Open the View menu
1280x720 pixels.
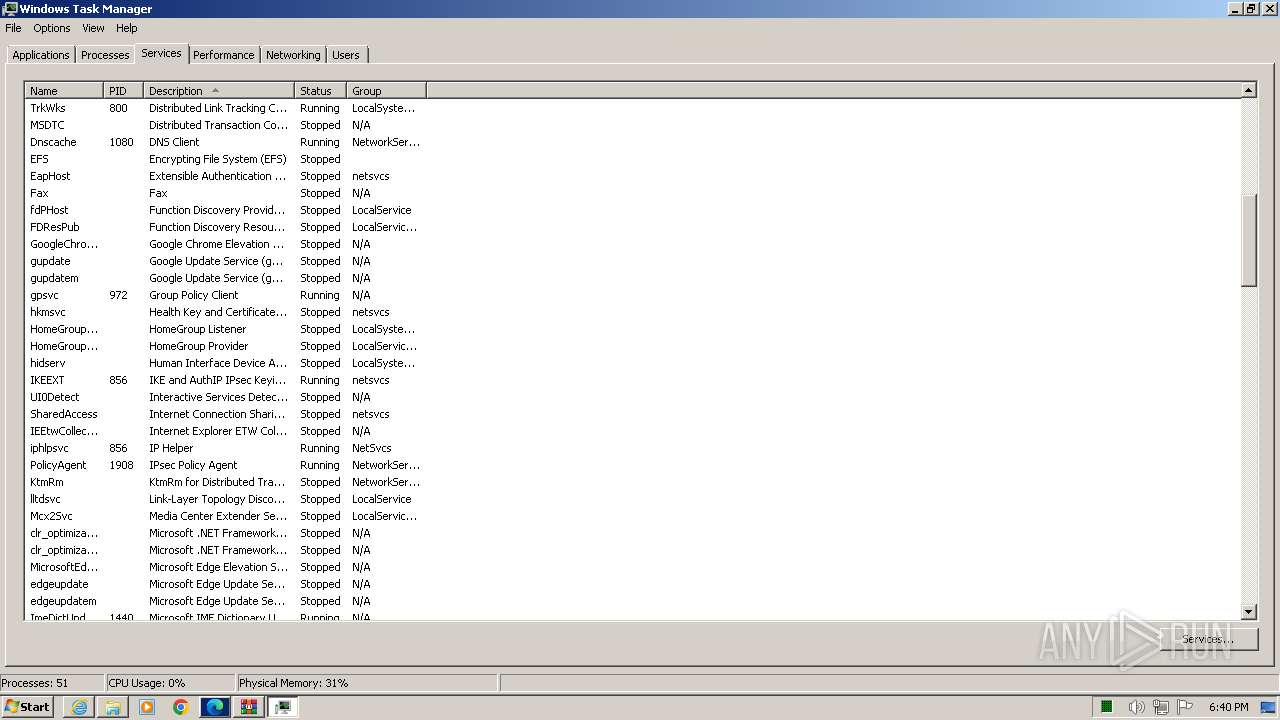click(93, 28)
